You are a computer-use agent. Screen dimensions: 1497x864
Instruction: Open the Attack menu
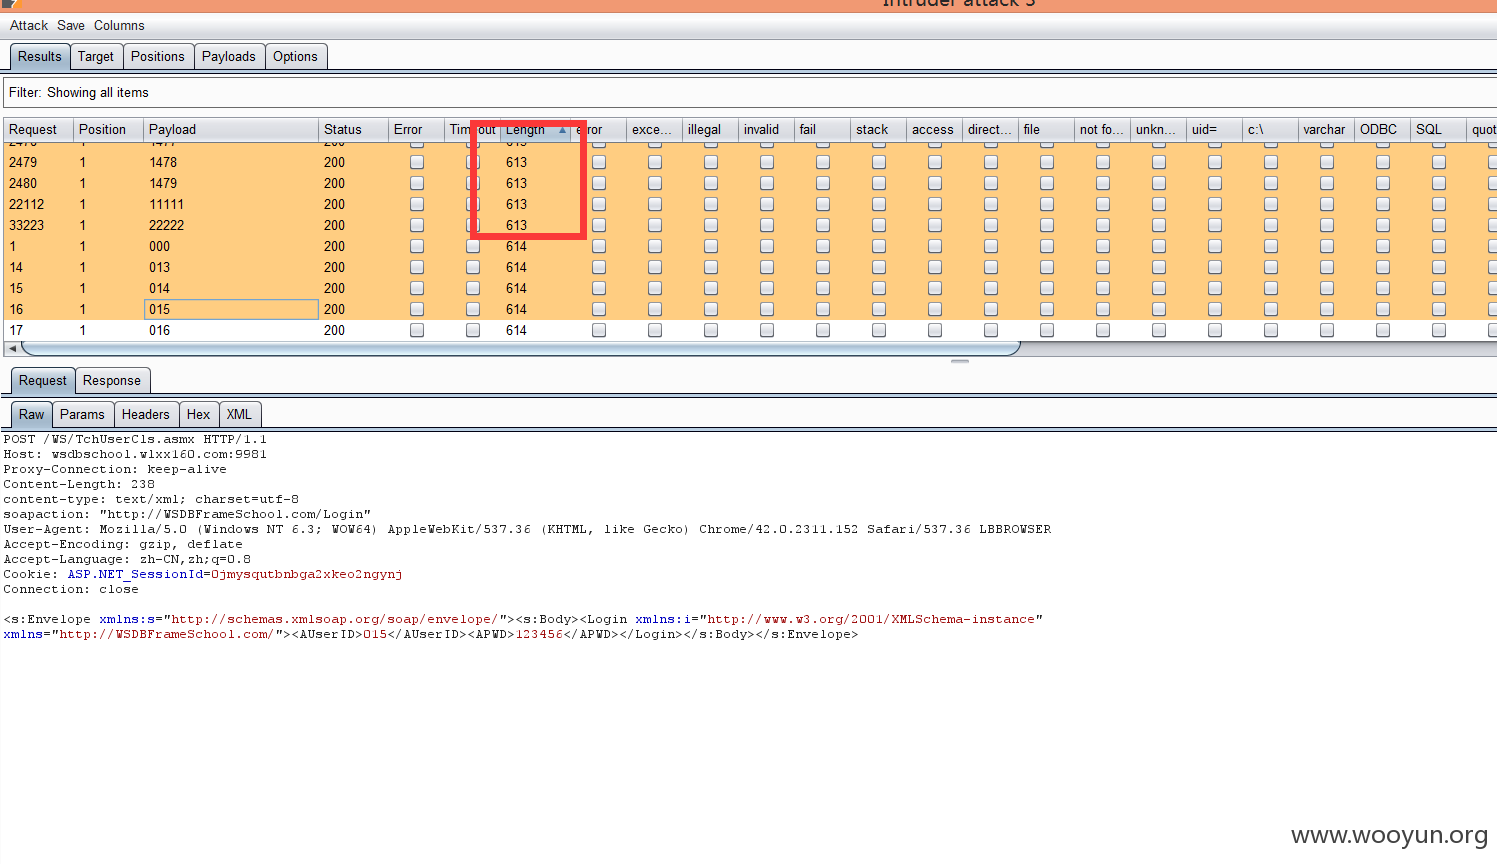coord(29,25)
